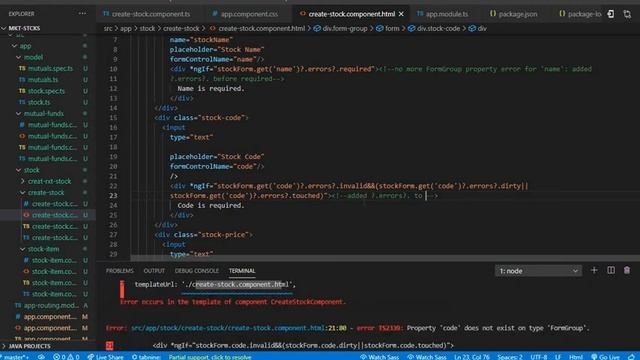Screen dimensions: 640x360
Task: Click Partial support, click to resolve
Action: 210,357
